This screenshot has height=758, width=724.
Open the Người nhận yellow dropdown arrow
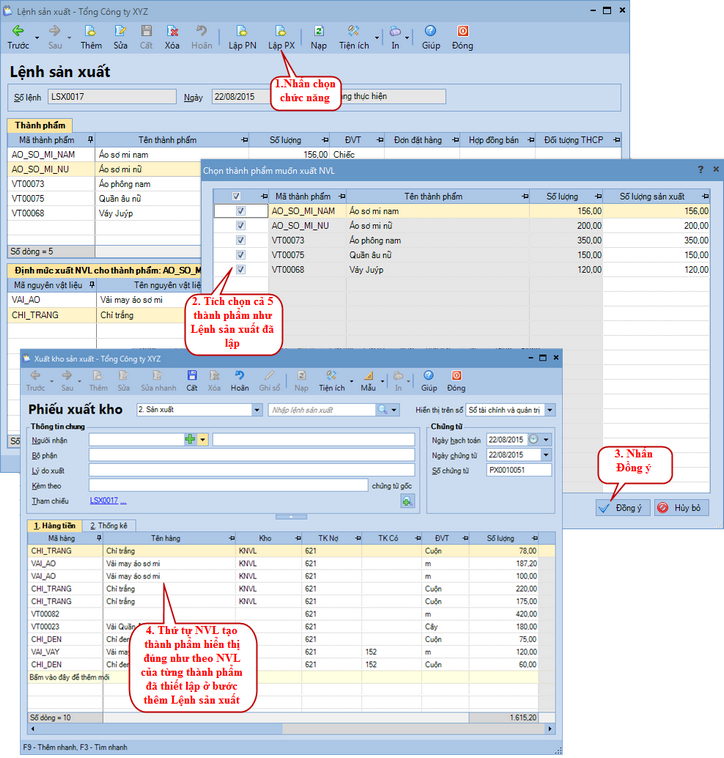(x=203, y=439)
